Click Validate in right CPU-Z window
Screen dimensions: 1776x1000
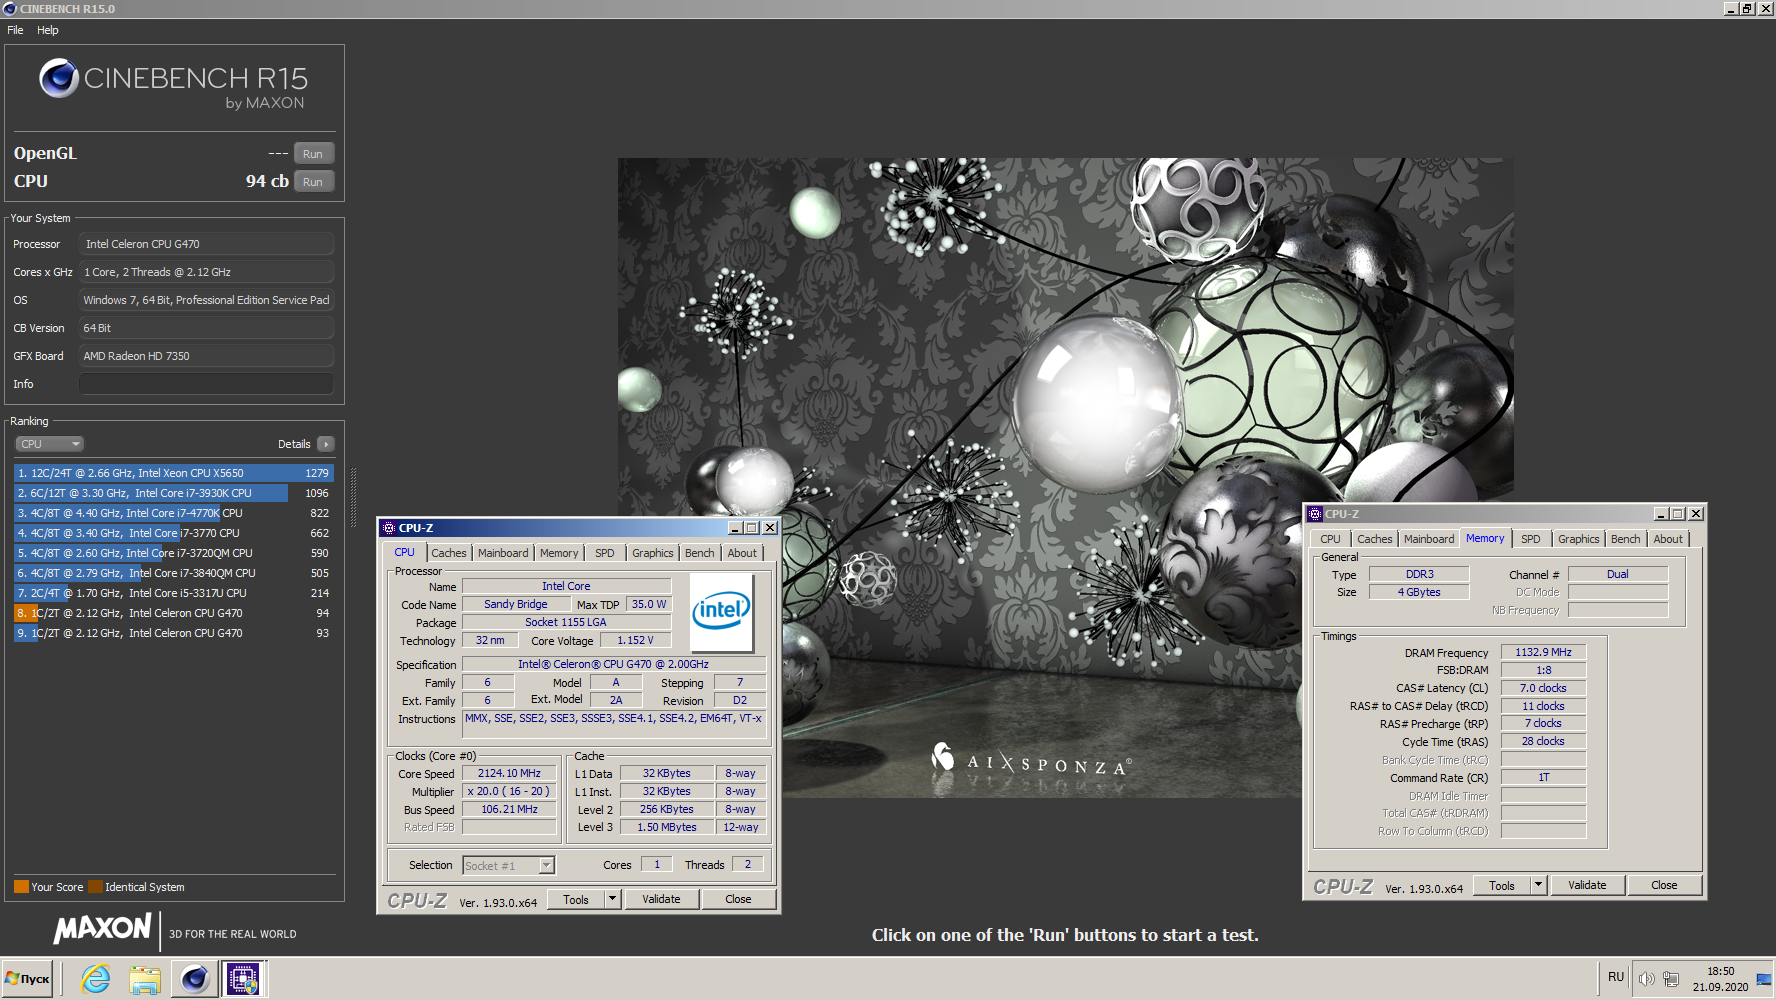point(1587,886)
